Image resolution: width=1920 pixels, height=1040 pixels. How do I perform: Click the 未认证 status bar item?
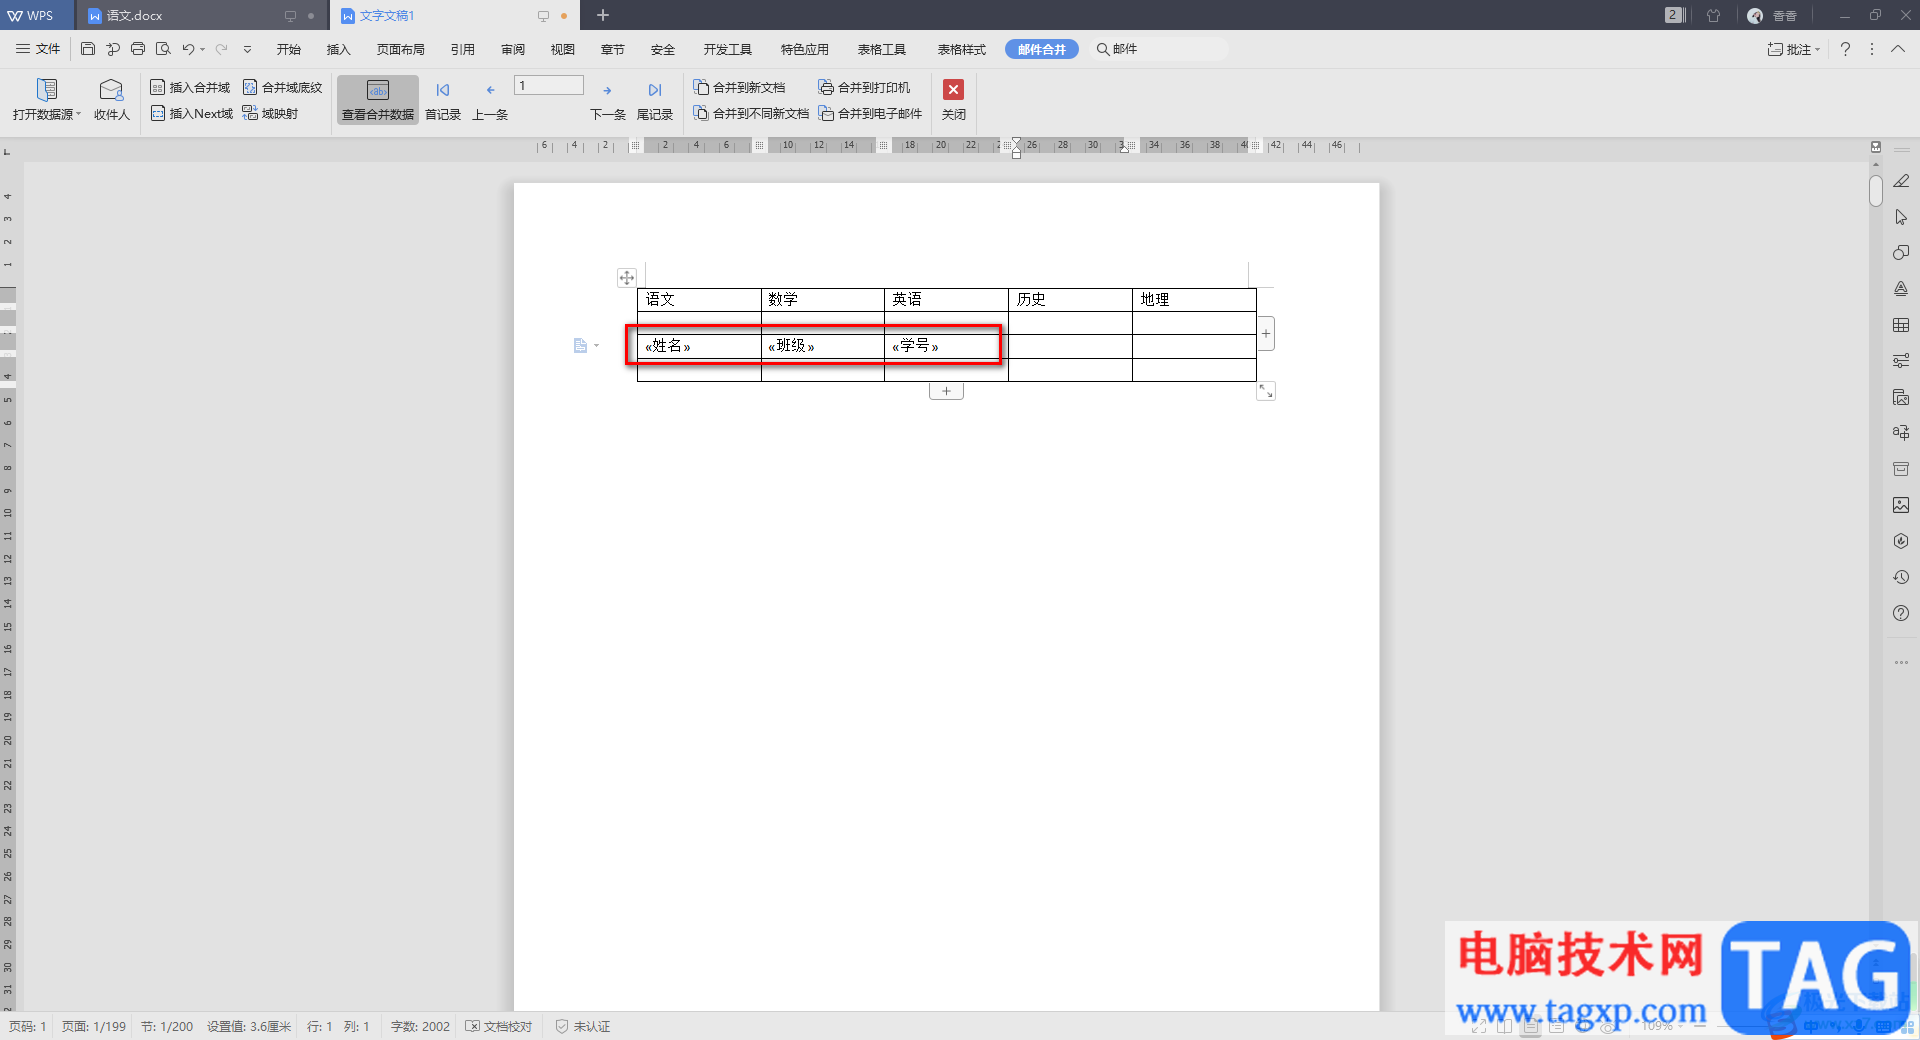click(583, 1026)
